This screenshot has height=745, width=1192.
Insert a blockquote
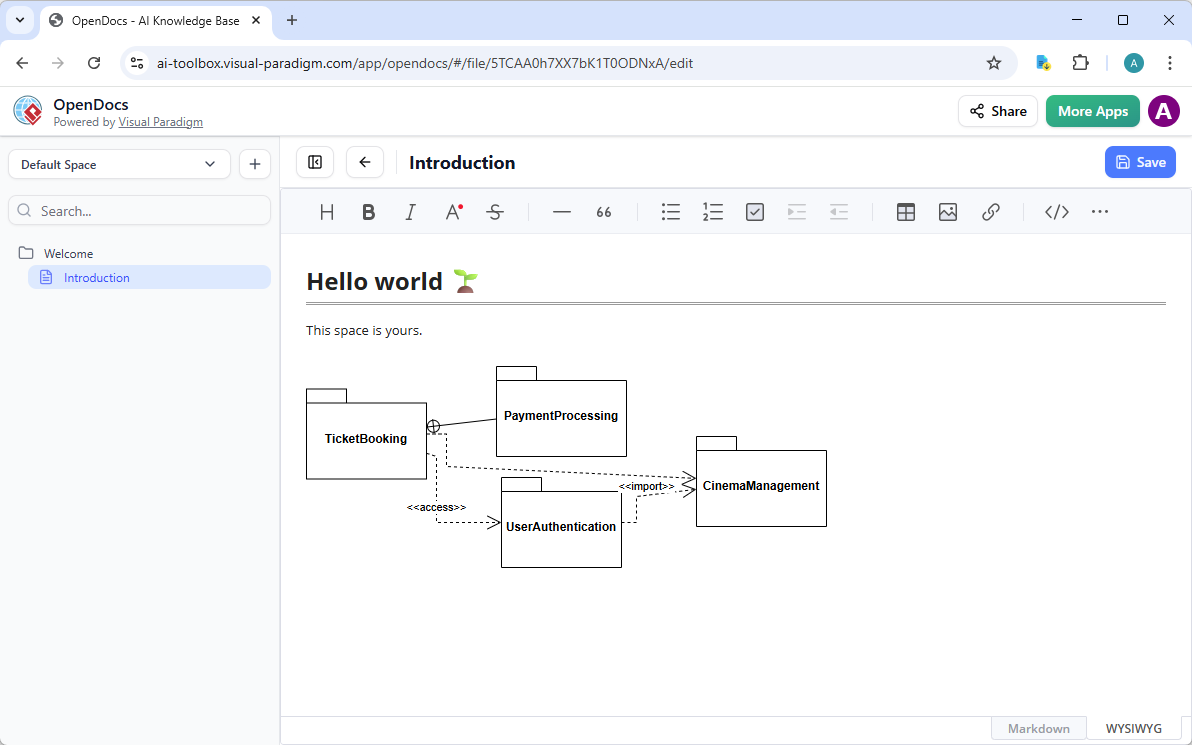pos(603,211)
